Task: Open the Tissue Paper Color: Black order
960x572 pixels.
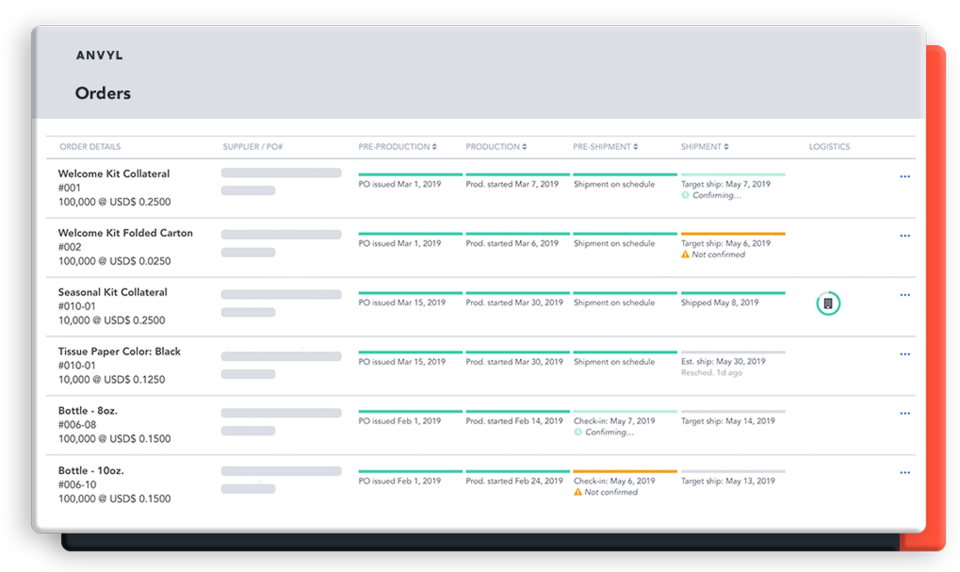Action: point(119,352)
